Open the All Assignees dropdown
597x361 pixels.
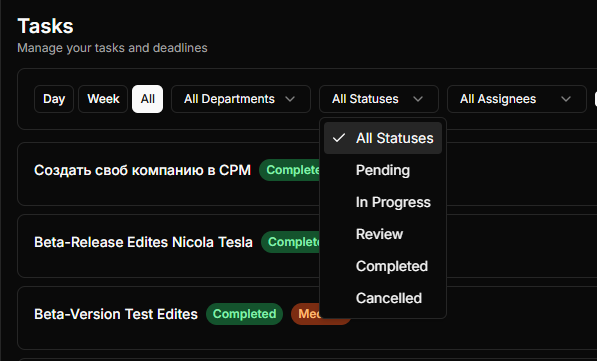[517, 99]
